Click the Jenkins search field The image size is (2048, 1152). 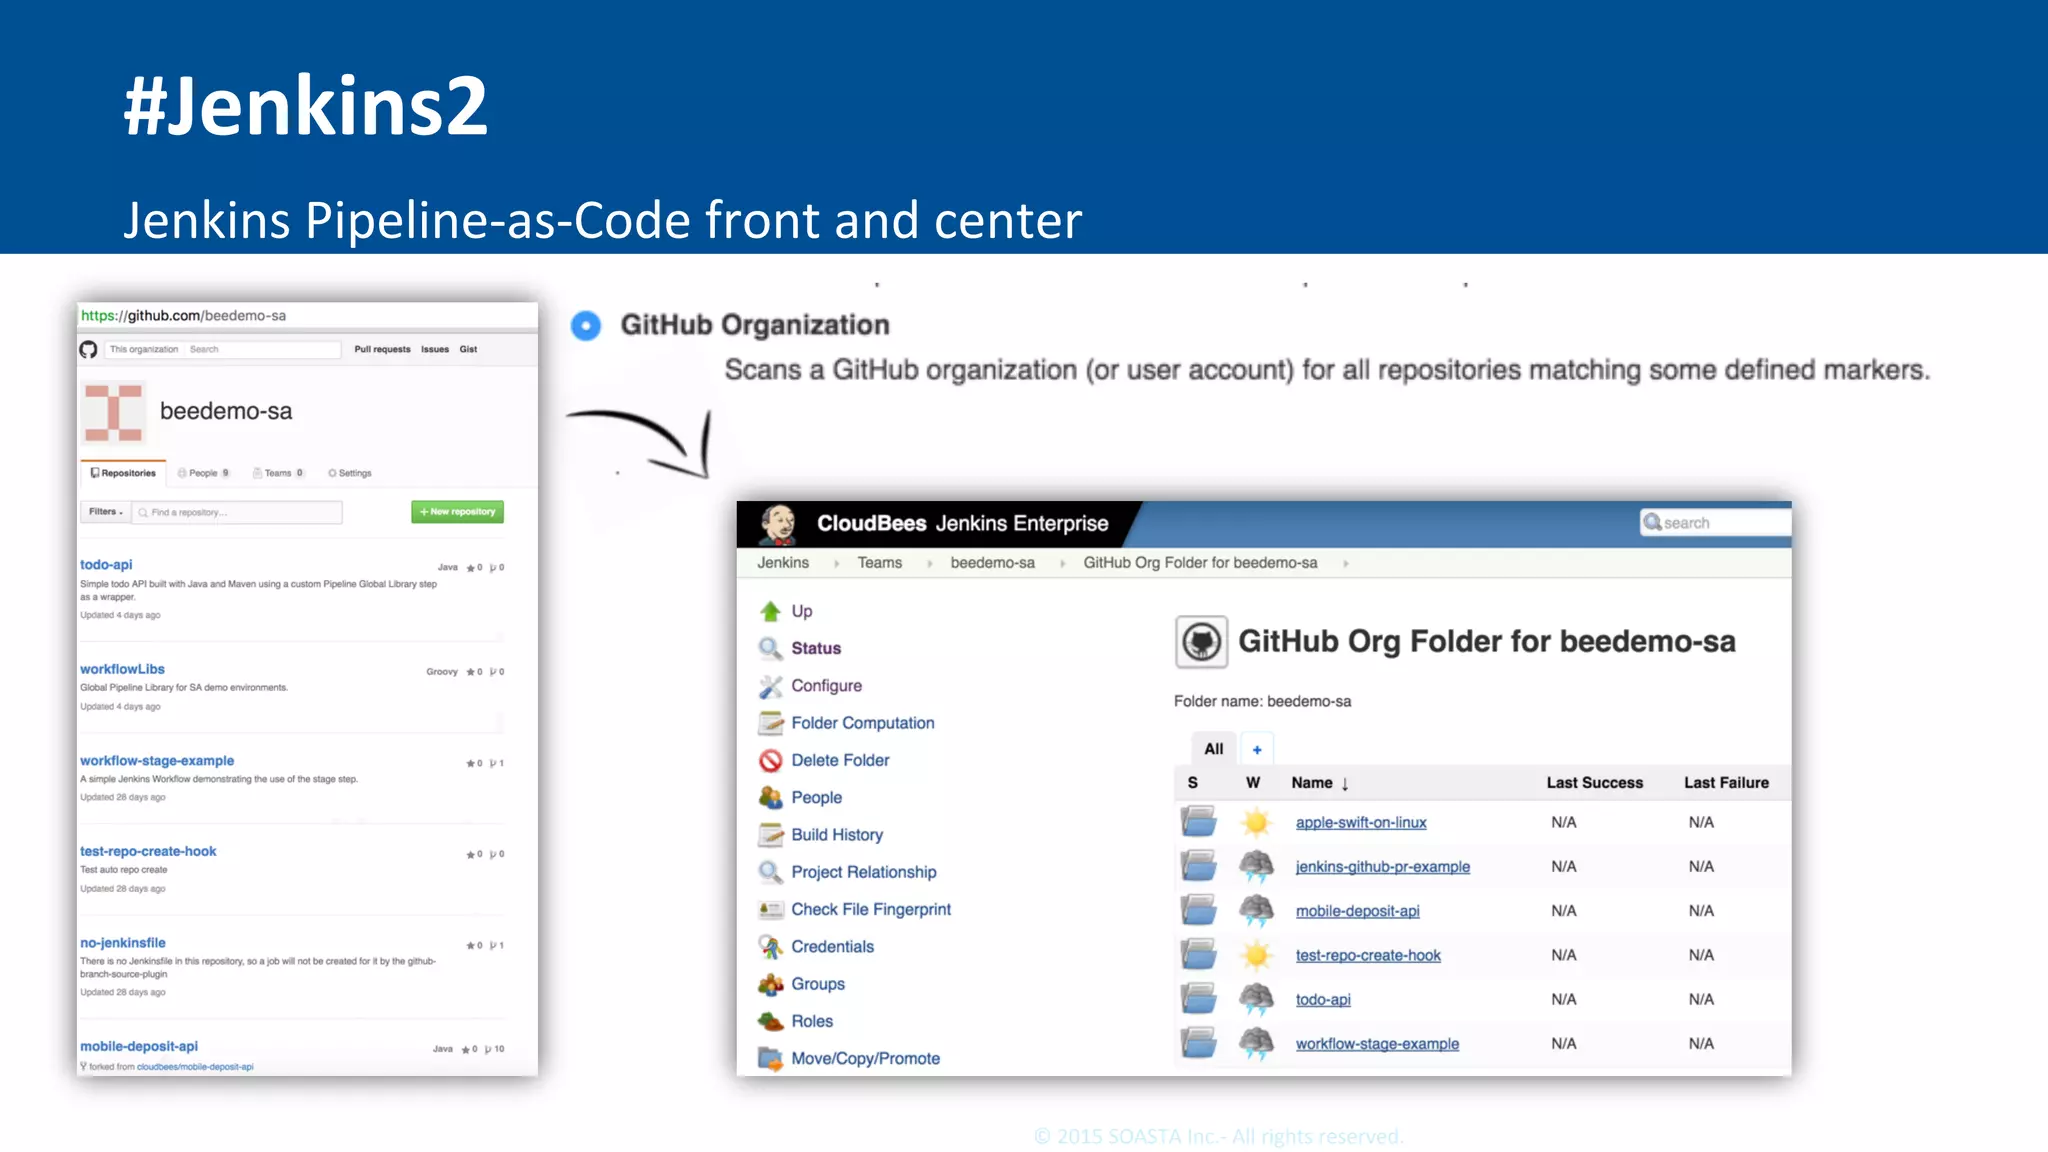(1715, 523)
